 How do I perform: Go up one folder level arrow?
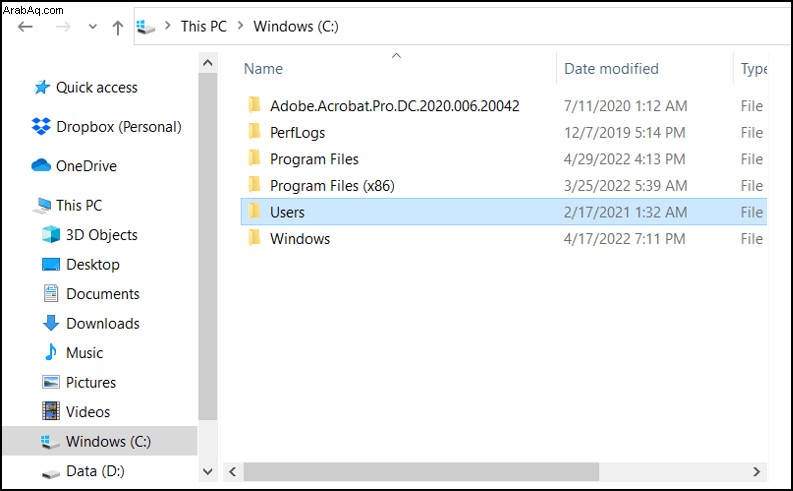tap(118, 27)
